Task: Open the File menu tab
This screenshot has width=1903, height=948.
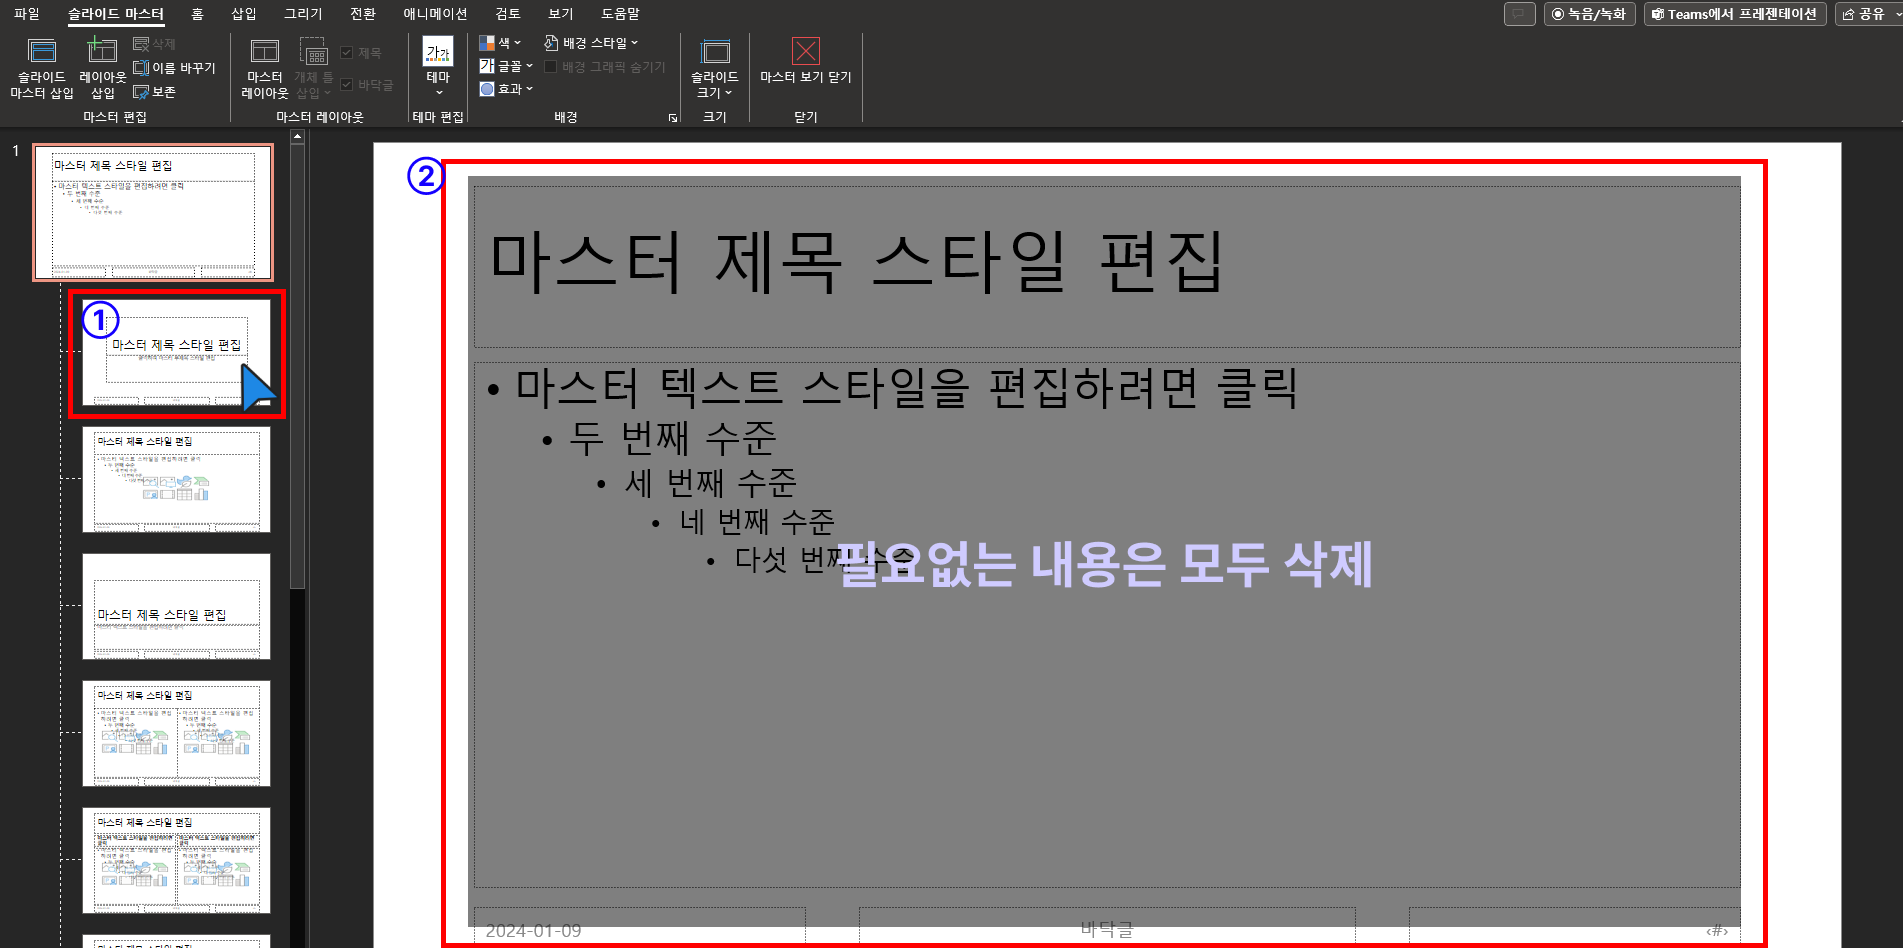Action: click(x=27, y=14)
